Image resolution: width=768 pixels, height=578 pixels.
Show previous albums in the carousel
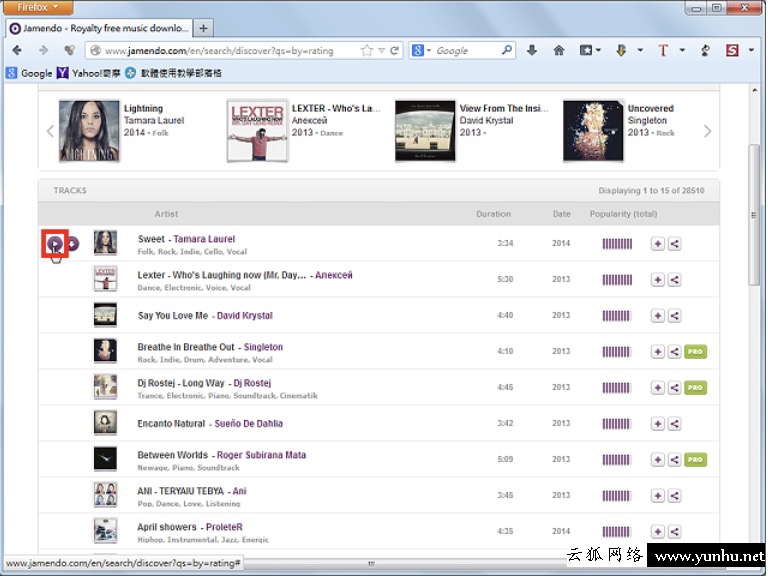[50, 131]
